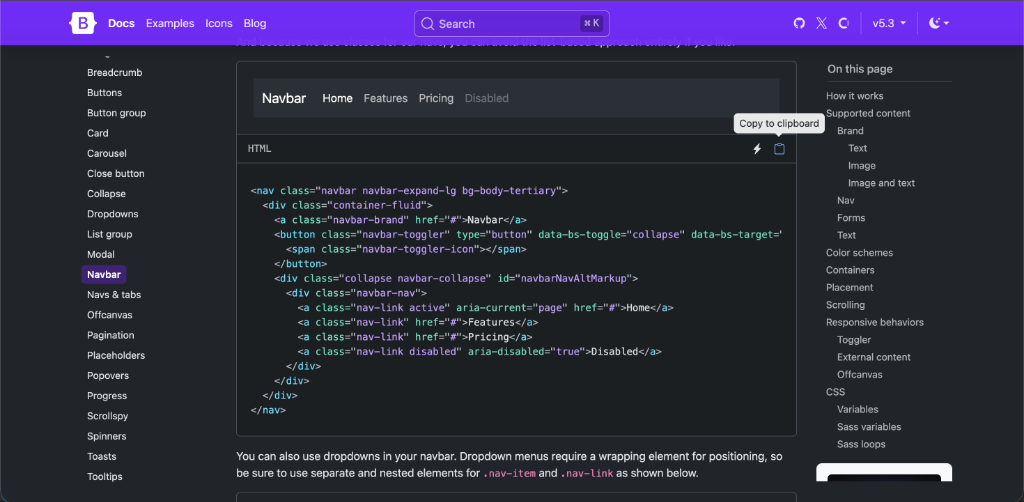Jump to Brand in On this page

(x=850, y=131)
